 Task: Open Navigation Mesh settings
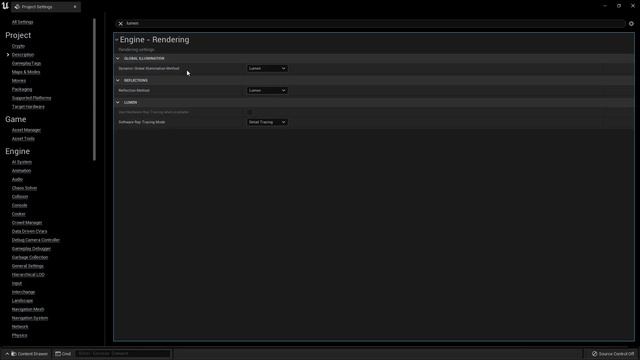coord(28,309)
